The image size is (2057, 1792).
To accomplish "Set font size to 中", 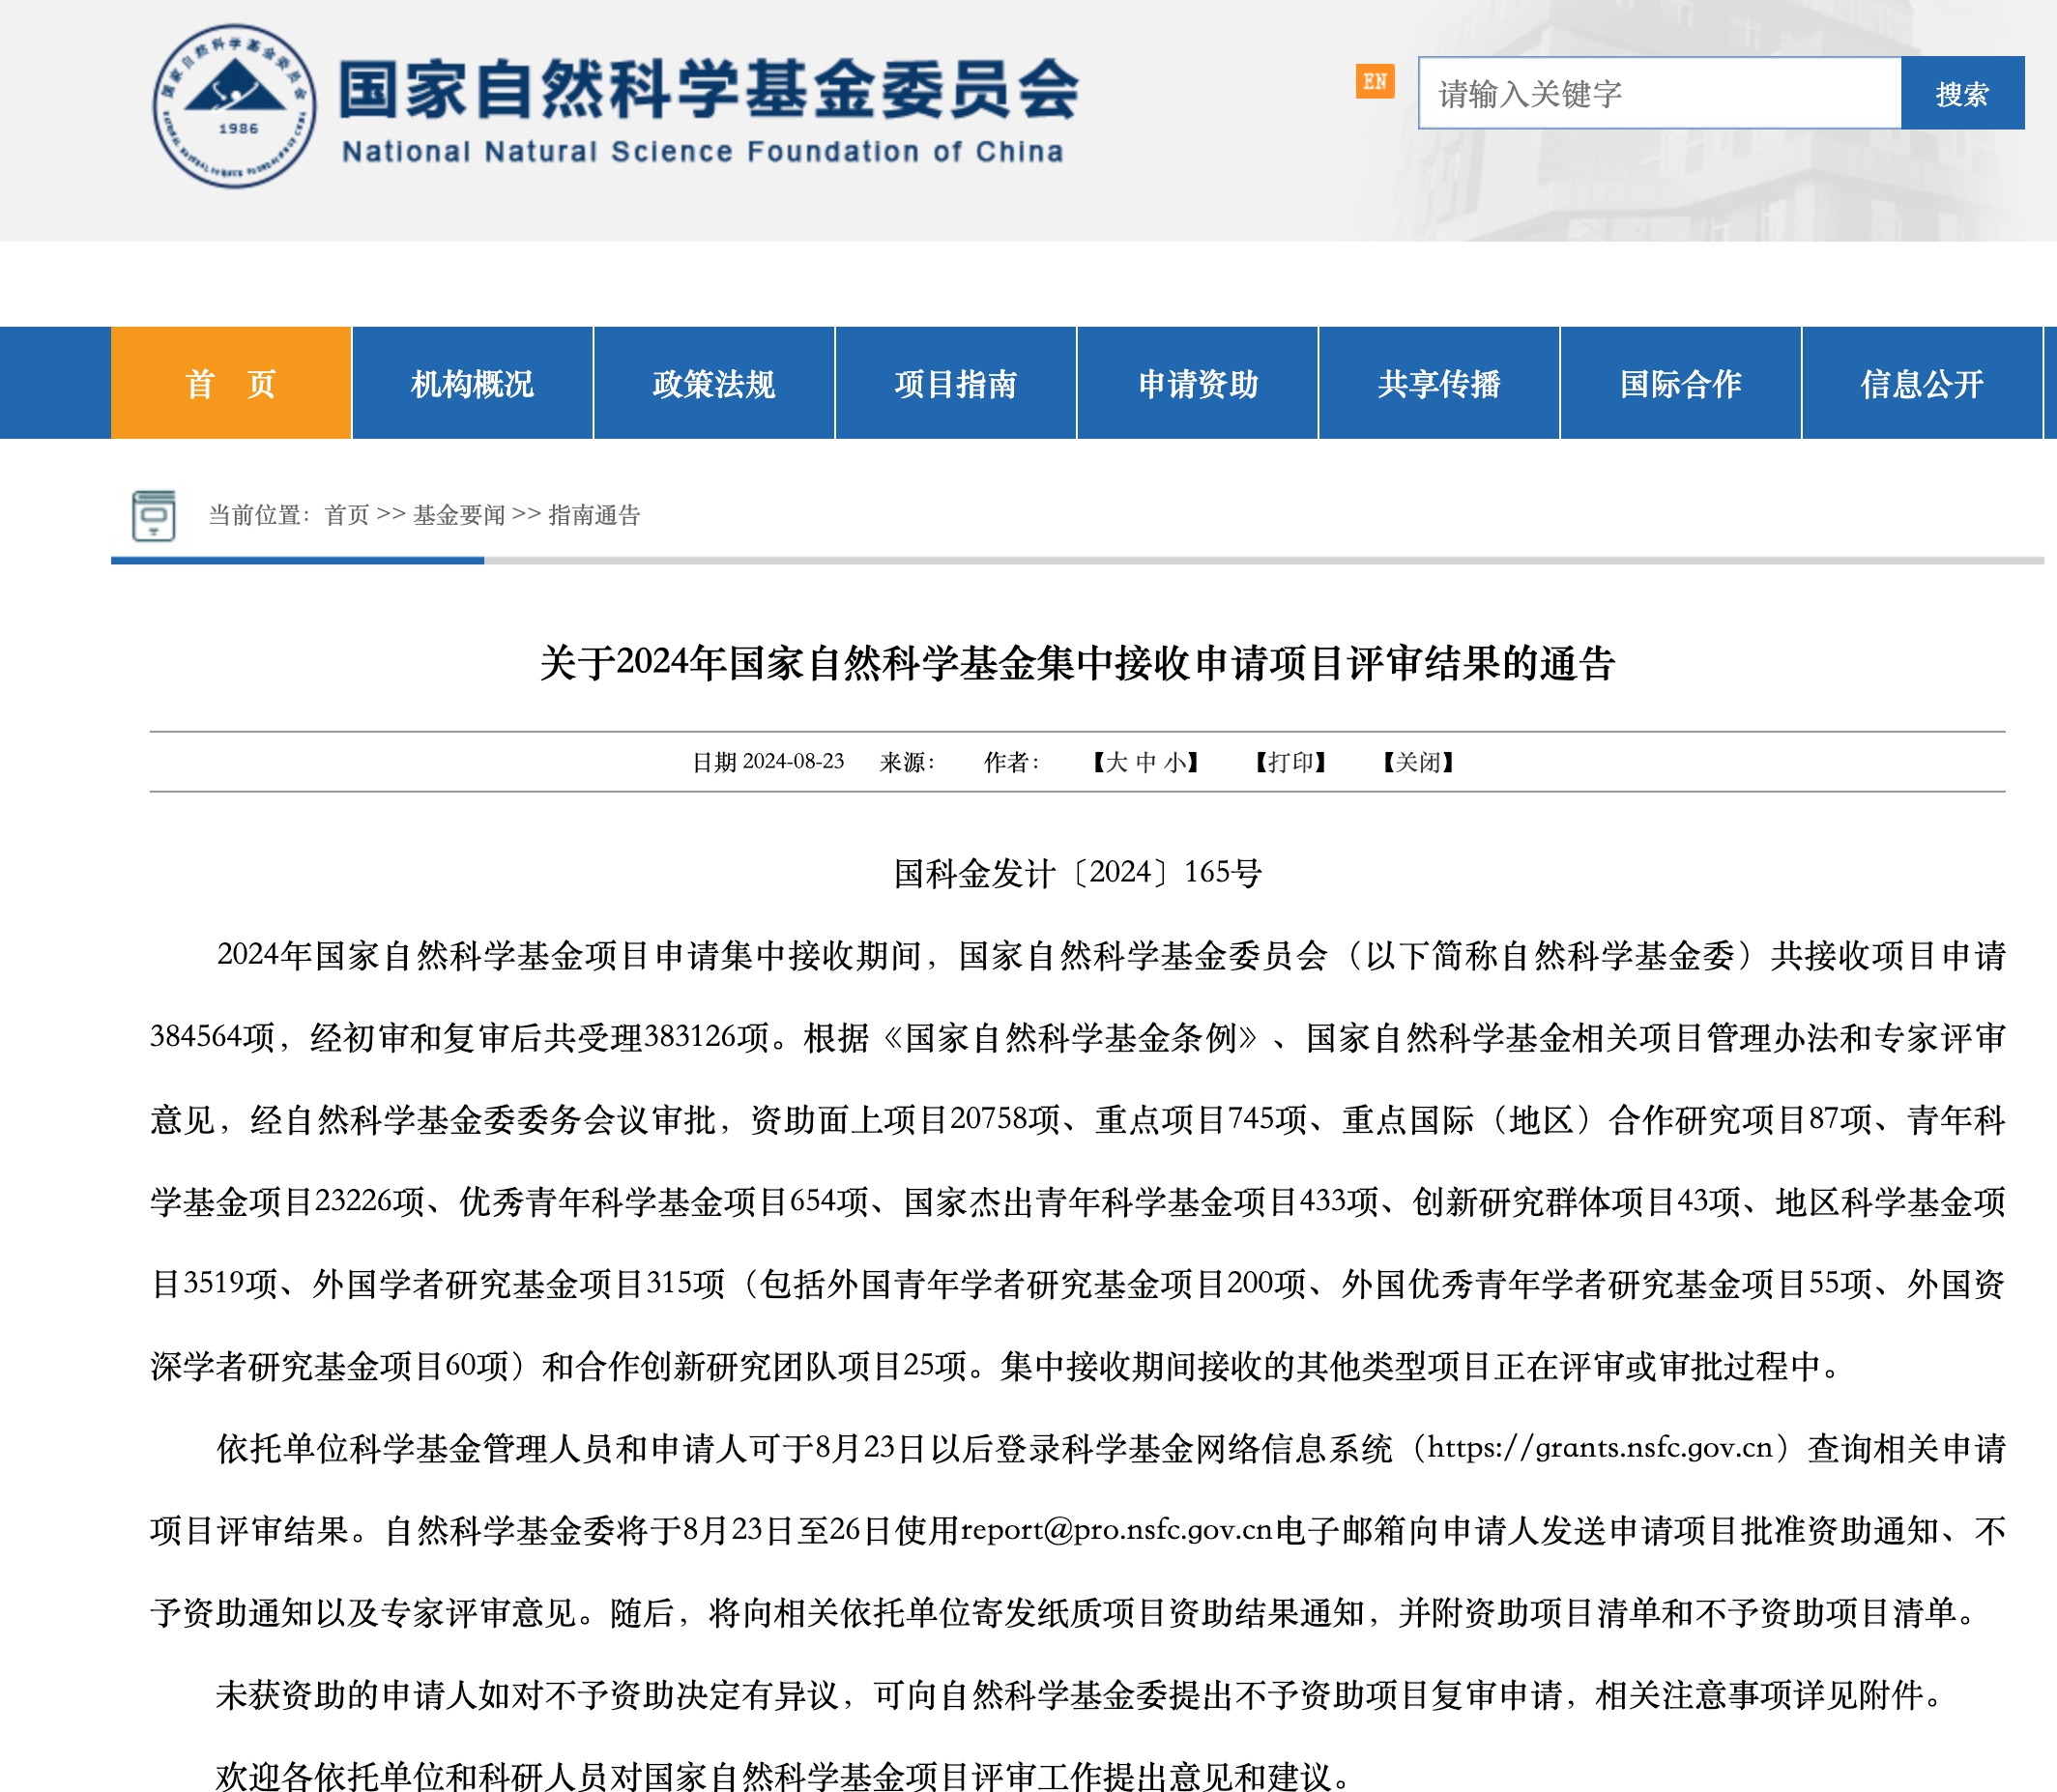I will click(1146, 762).
